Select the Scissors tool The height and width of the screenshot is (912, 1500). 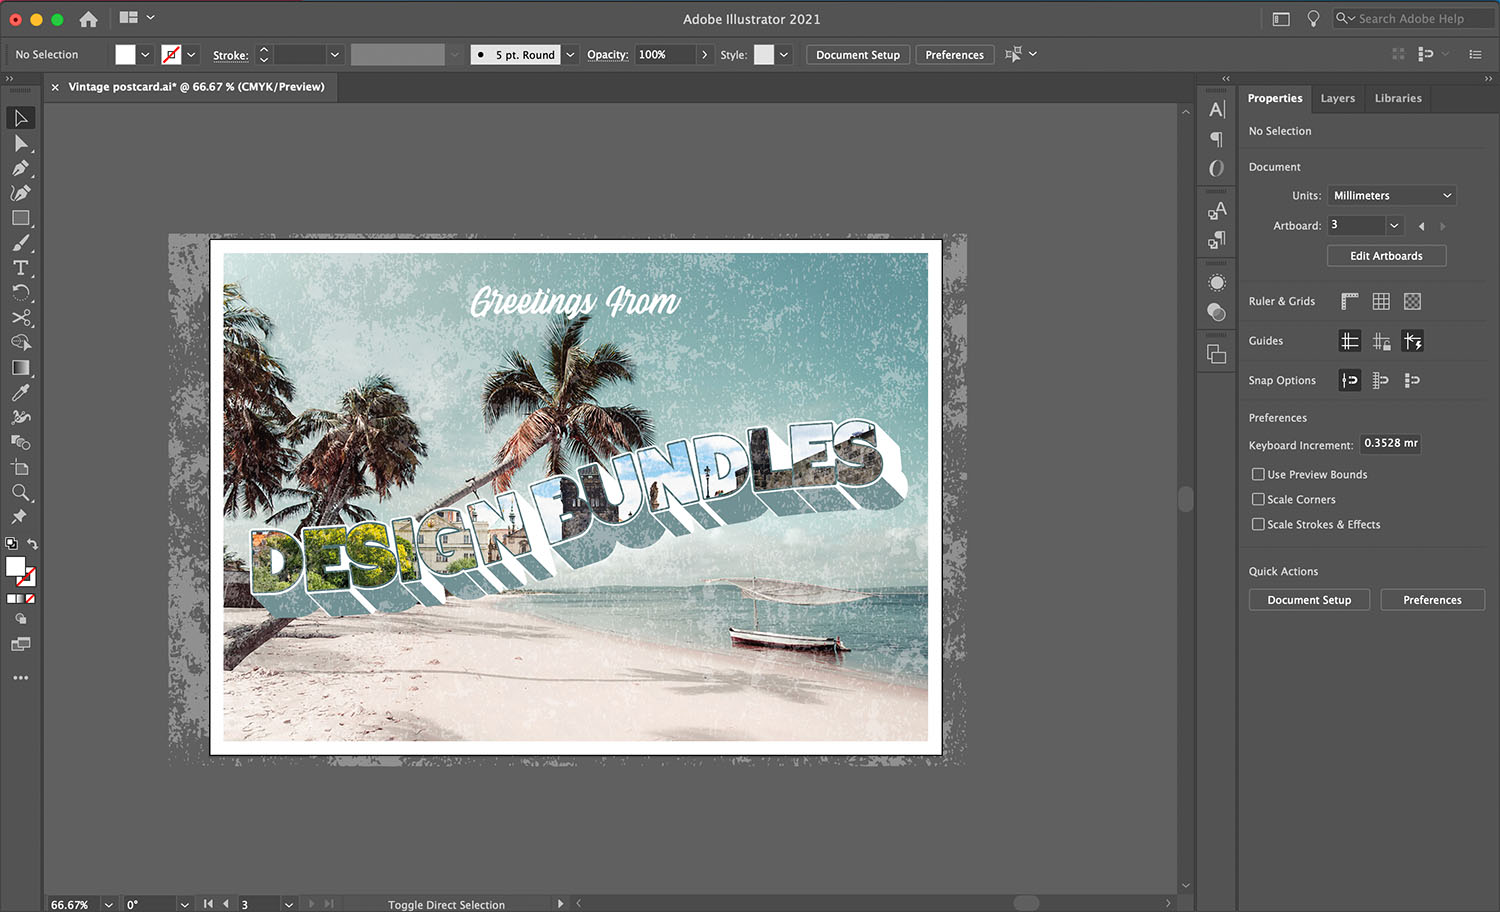click(x=20, y=318)
